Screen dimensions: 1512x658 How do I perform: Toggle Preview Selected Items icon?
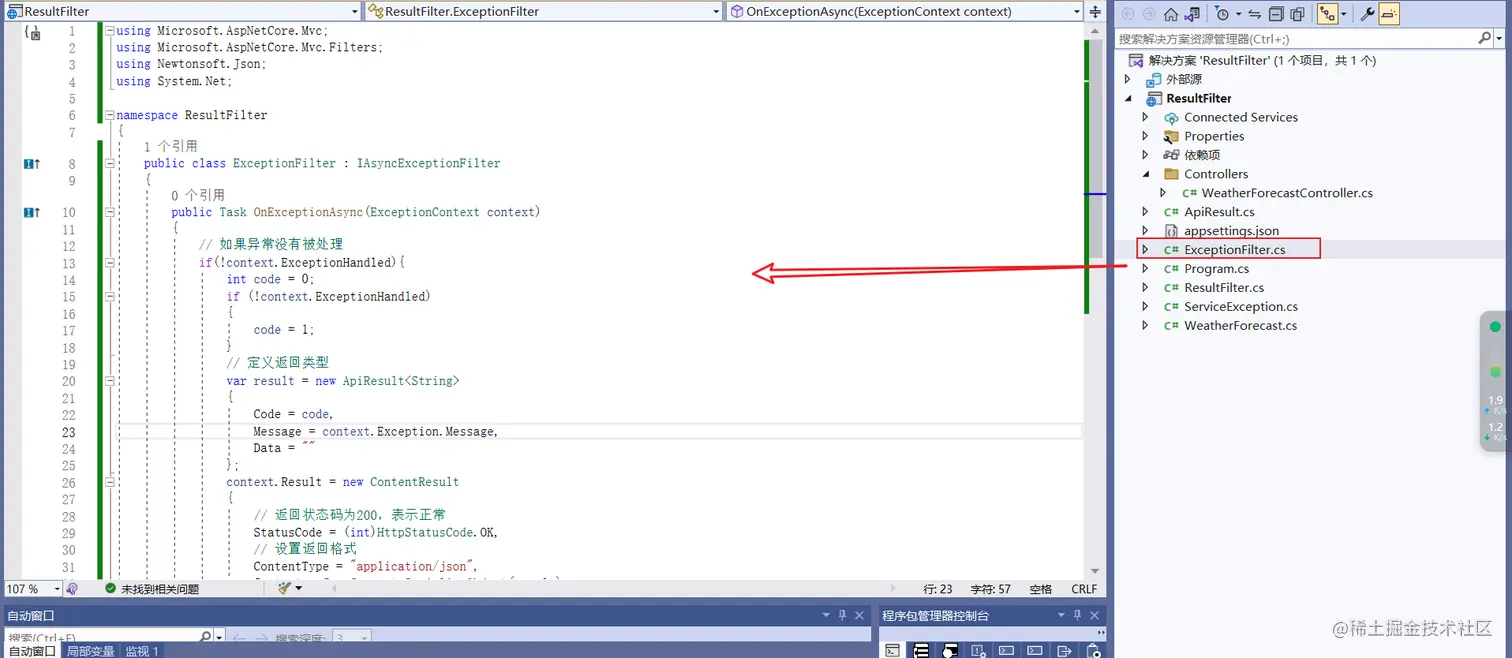(1389, 14)
